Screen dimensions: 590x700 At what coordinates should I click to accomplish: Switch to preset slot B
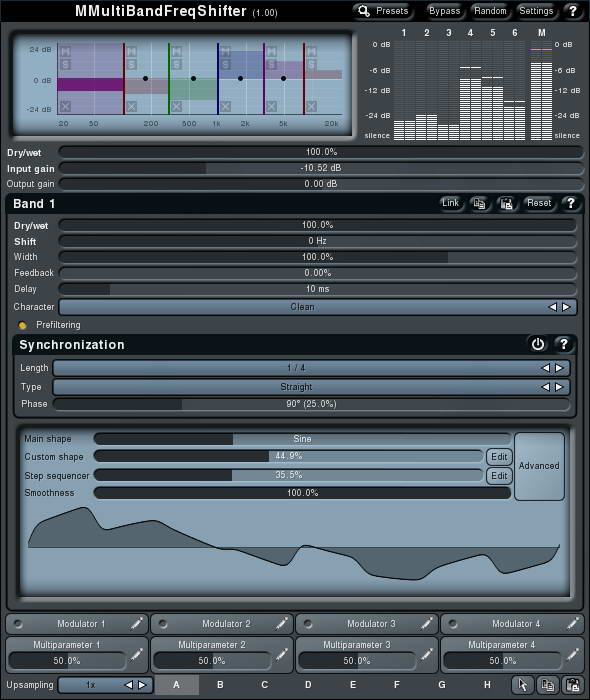[x=220, y=684]
